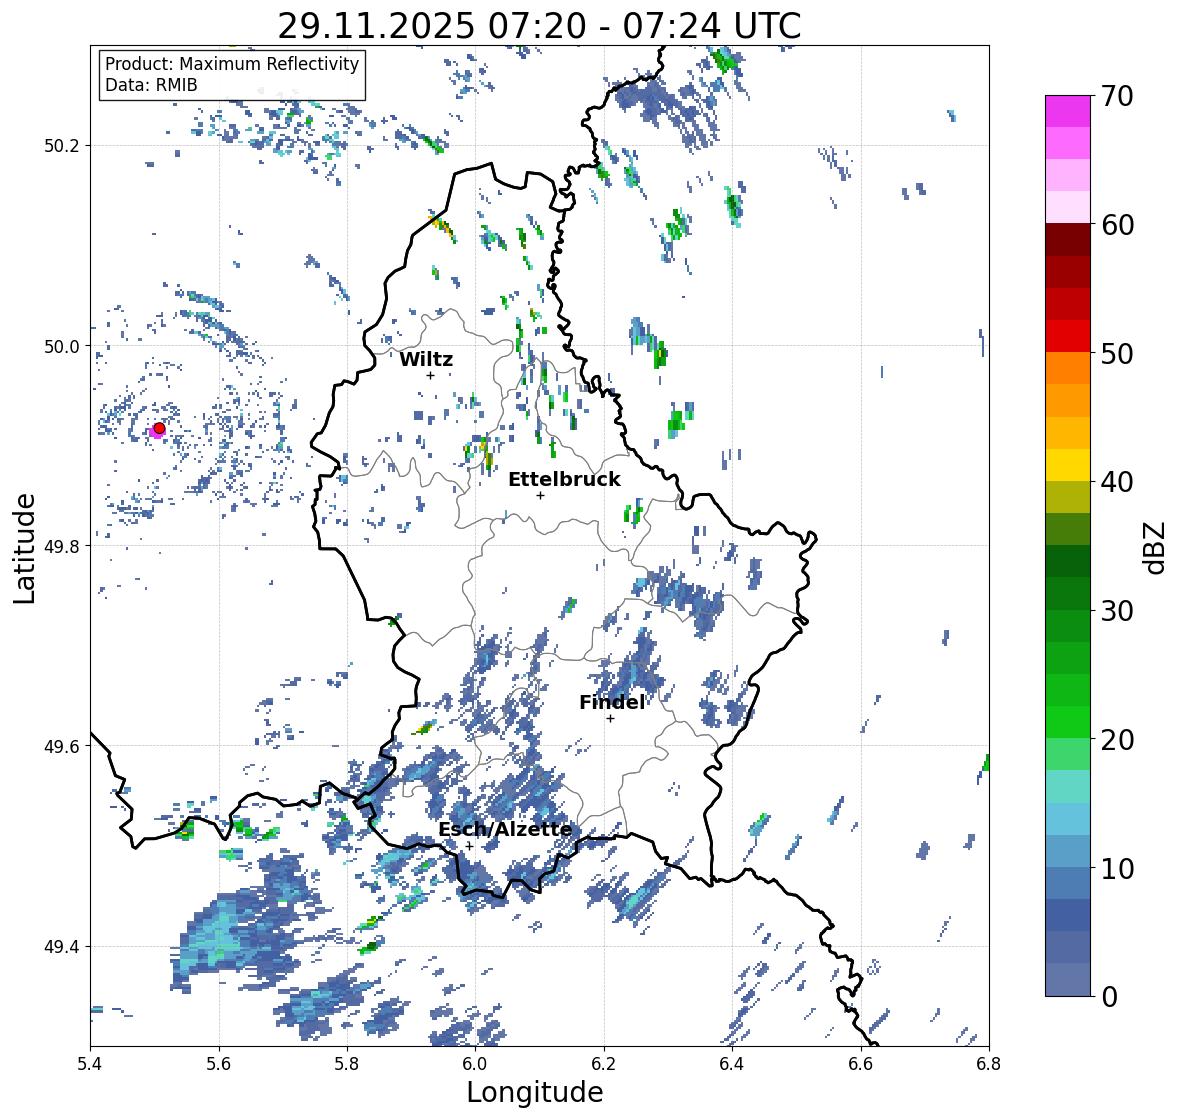The image size is (1179, 1117).
Task: Click the dBZ colorbar axis label
Action: [1155, 547]
